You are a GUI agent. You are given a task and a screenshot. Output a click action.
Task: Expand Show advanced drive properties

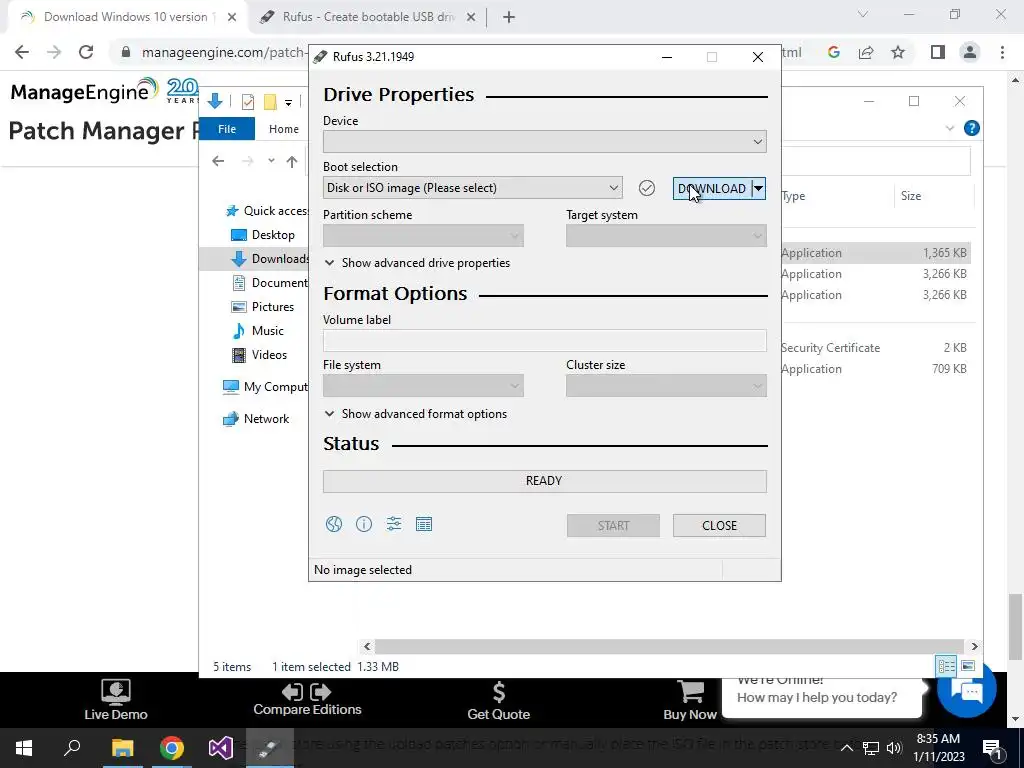(x=417, y=263)
